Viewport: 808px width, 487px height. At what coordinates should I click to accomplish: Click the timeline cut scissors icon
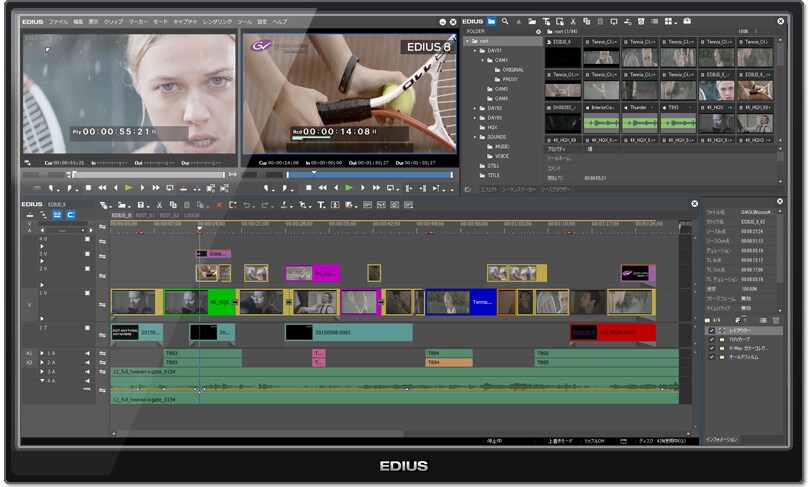[x=159, y=205]
